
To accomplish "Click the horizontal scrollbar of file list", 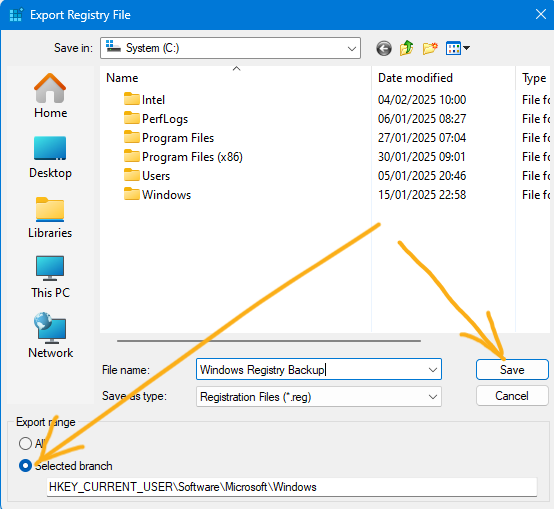I will pyautogui.click(x=269, y=341).
